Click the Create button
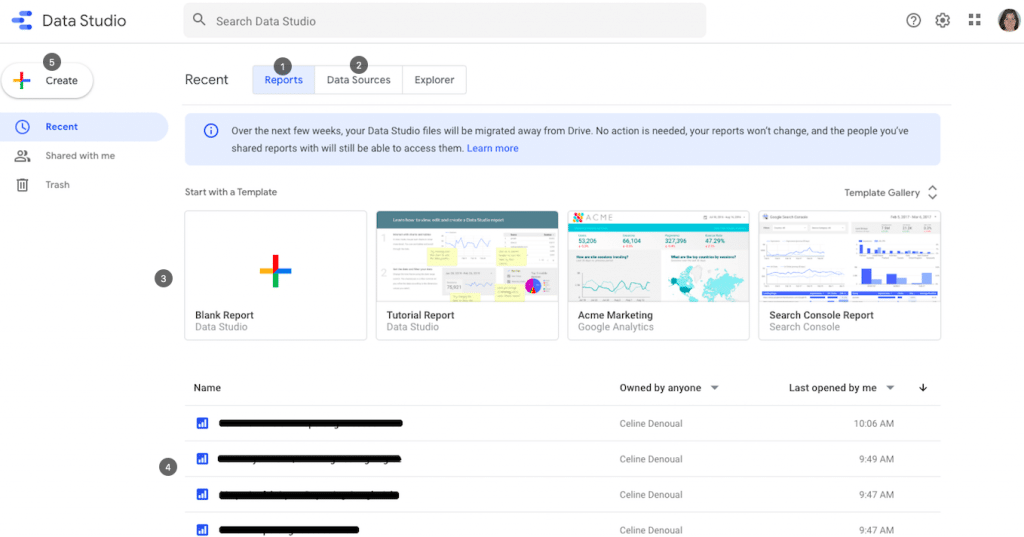 coord(47,80)
